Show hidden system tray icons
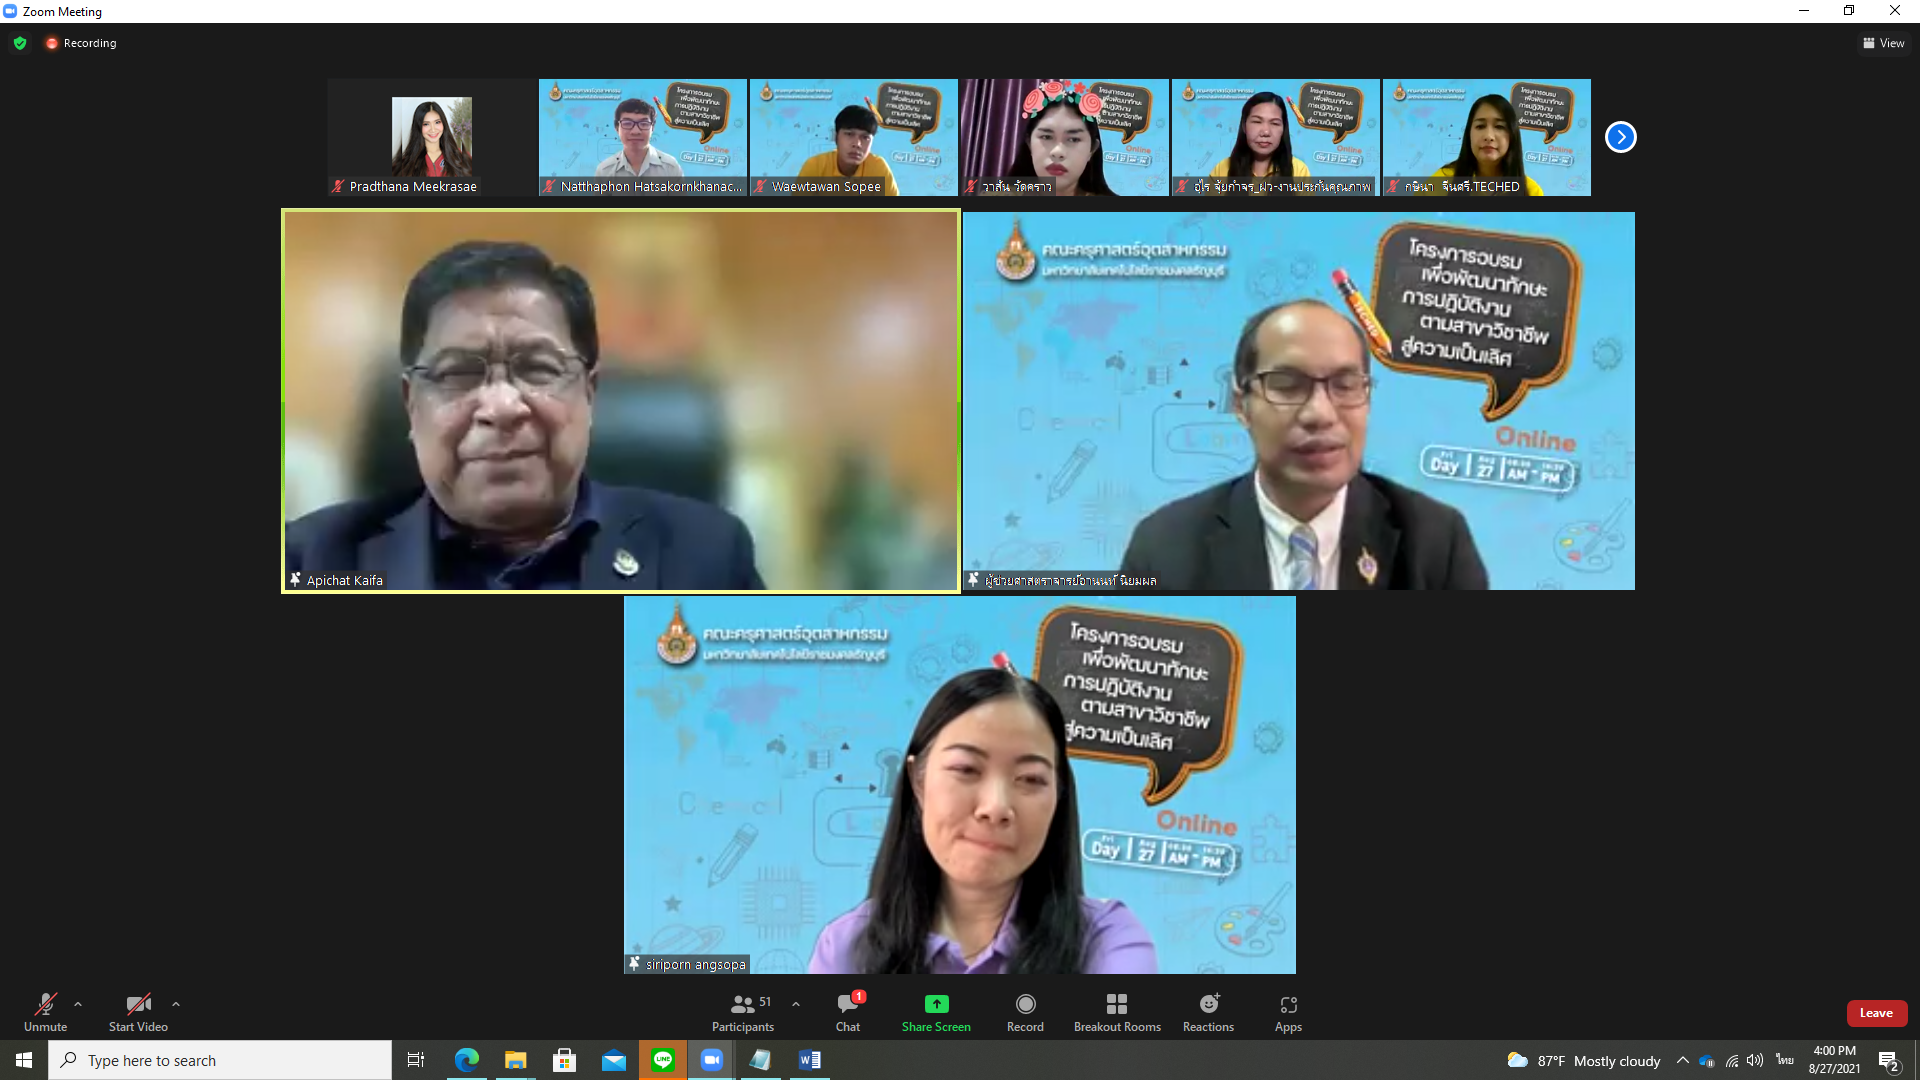The width and height of the screenshot is (1920, 1080). pos(1682,1060)
